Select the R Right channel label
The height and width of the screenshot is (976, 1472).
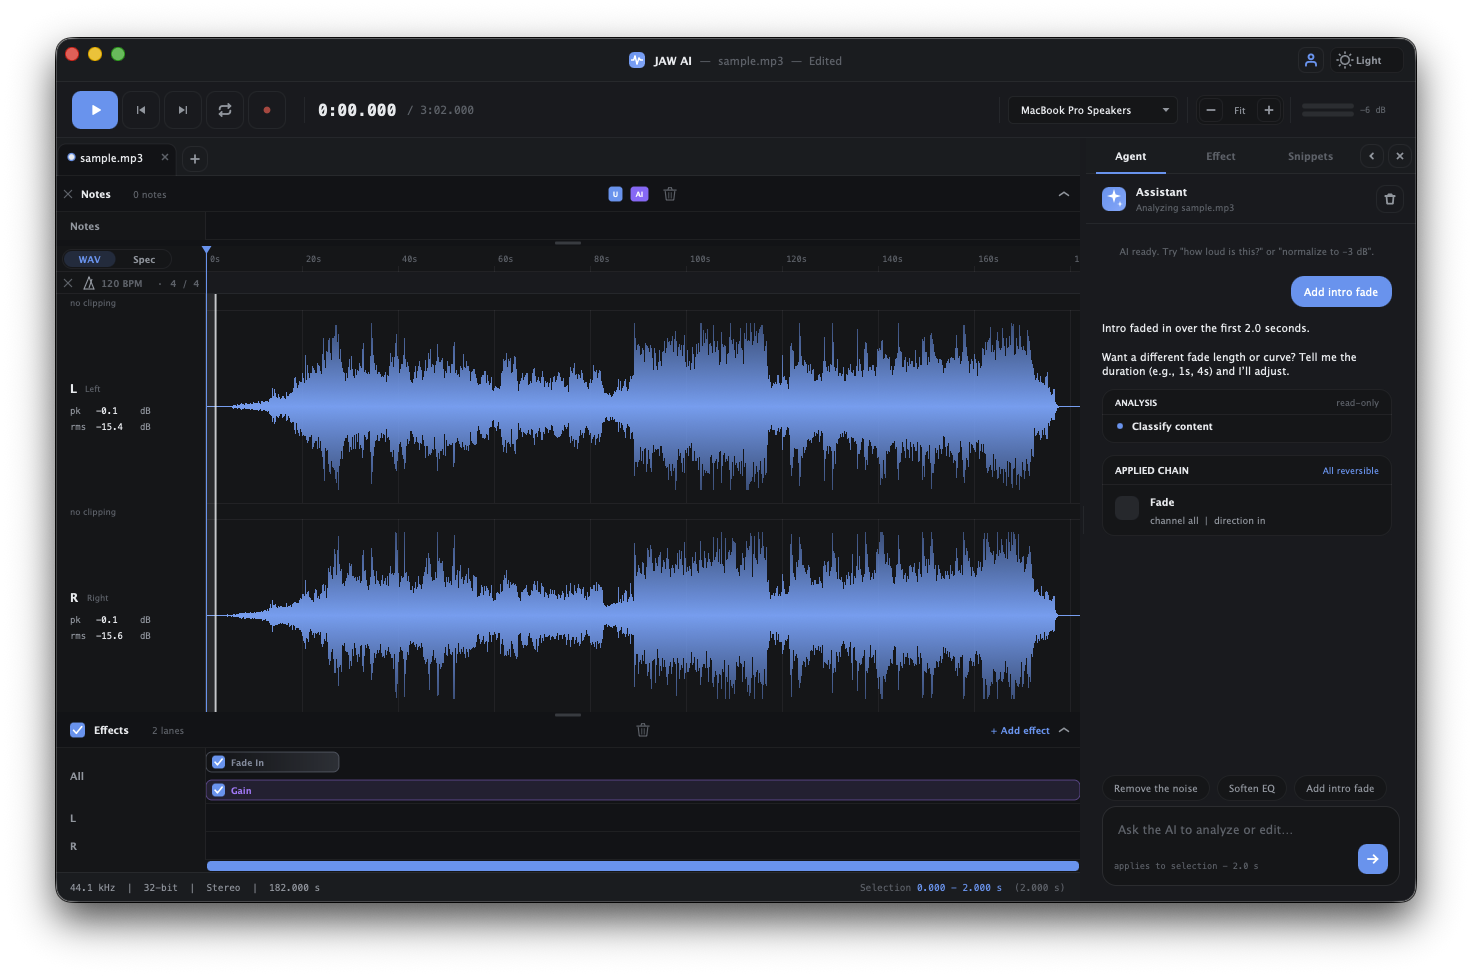(89, 598)
